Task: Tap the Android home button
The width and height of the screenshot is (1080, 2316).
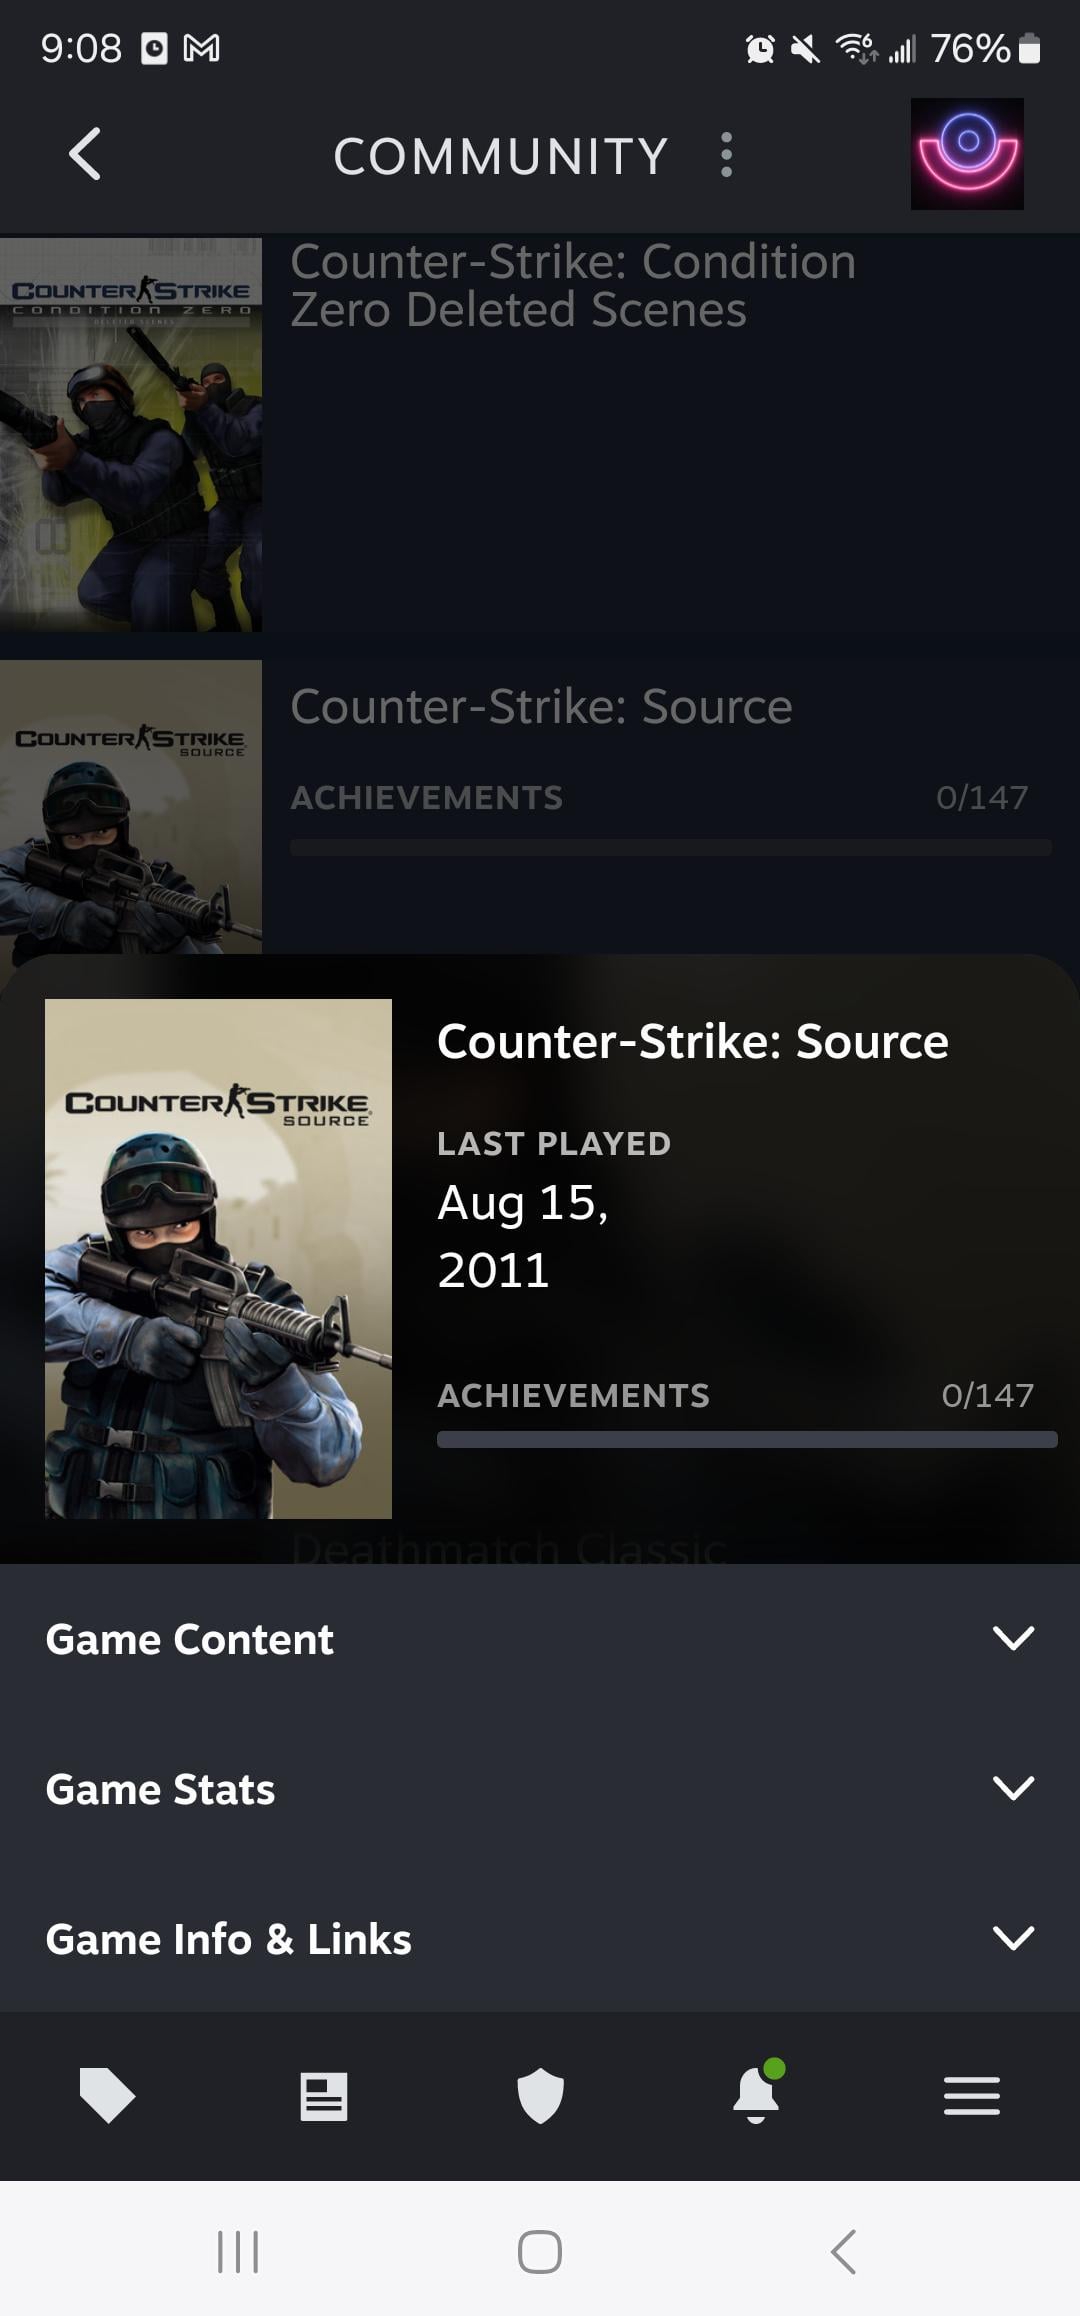Action: tap(540, 2252)
